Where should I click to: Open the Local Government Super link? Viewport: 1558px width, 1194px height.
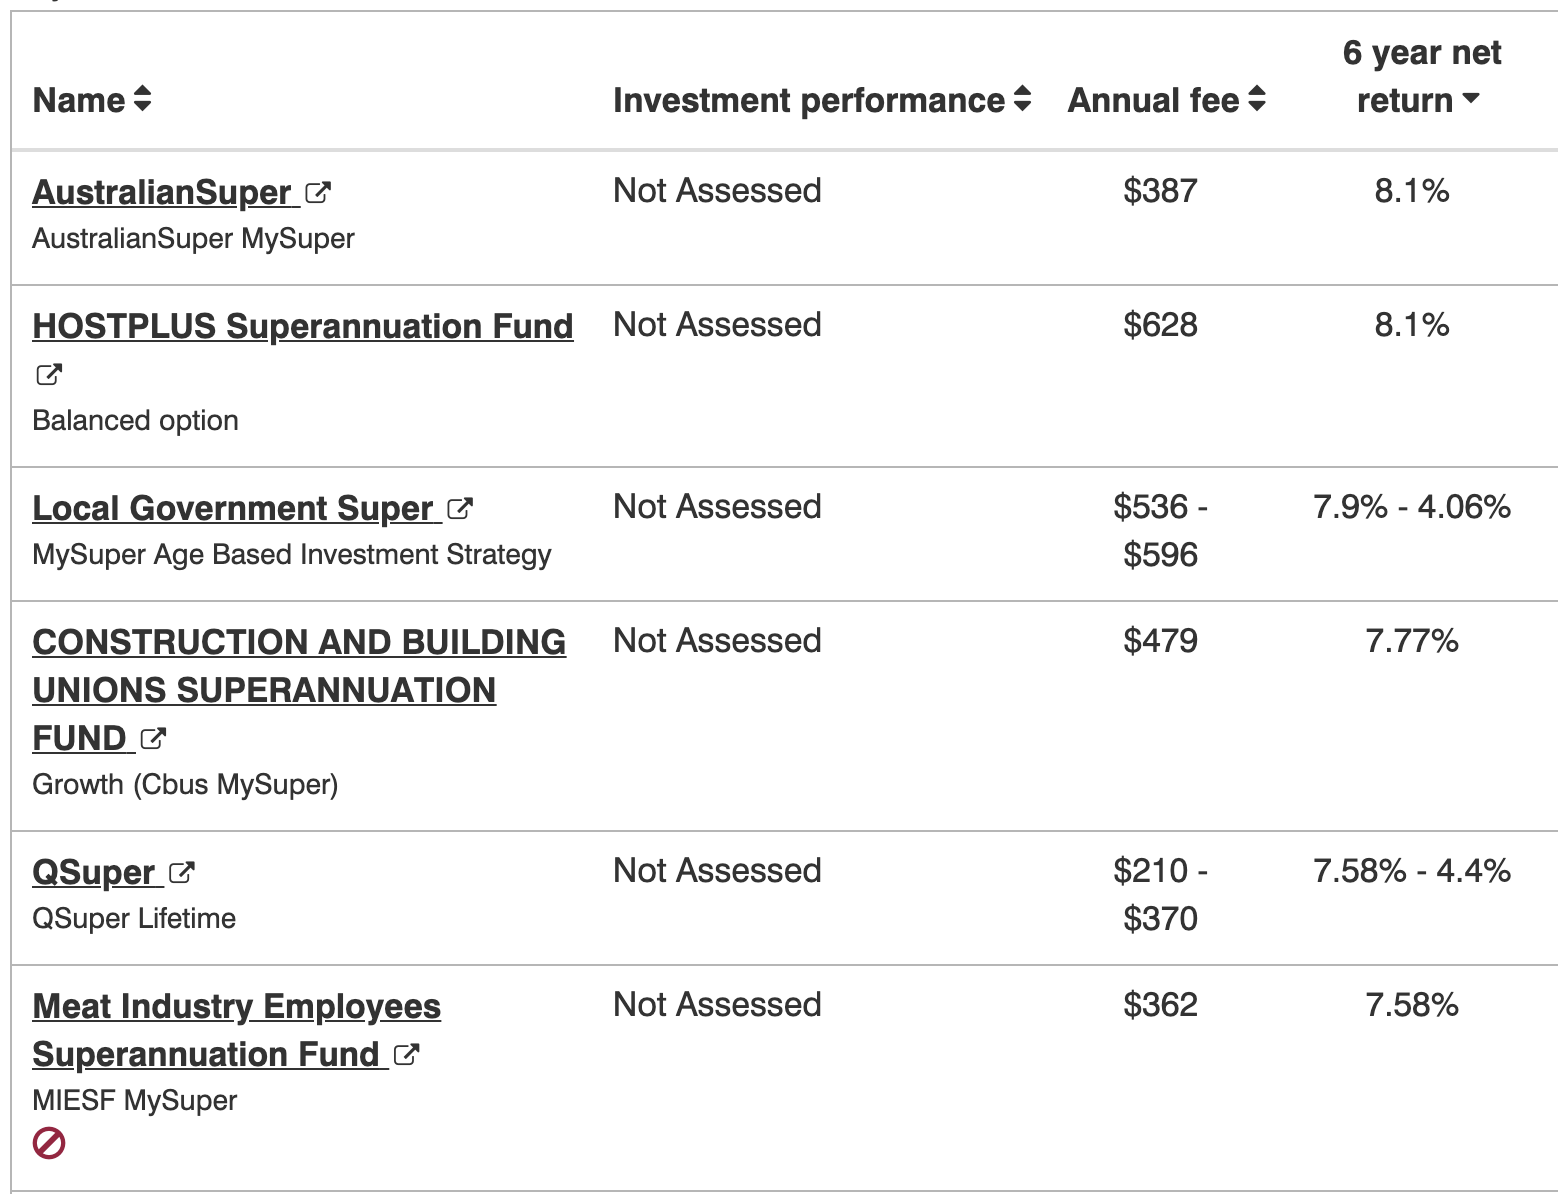233,508
